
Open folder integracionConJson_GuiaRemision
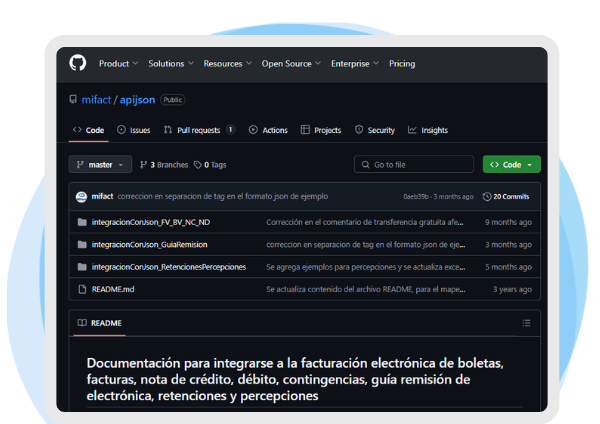pyautogui.click(x=149, y=245)
